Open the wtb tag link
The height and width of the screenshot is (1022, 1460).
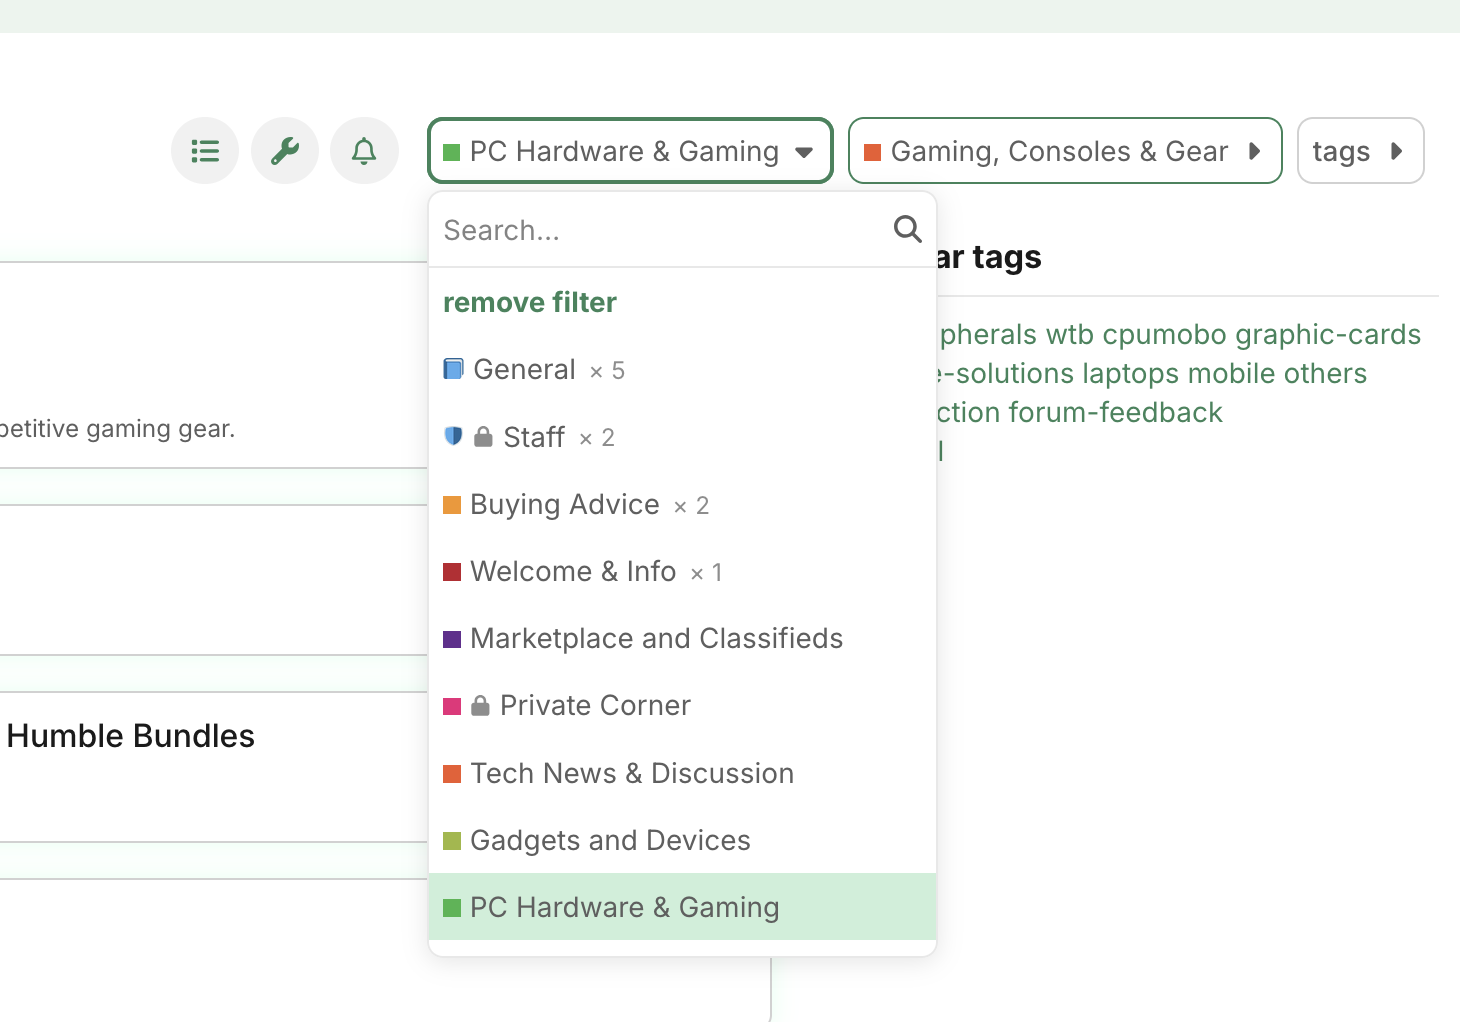pos(1070,334)
